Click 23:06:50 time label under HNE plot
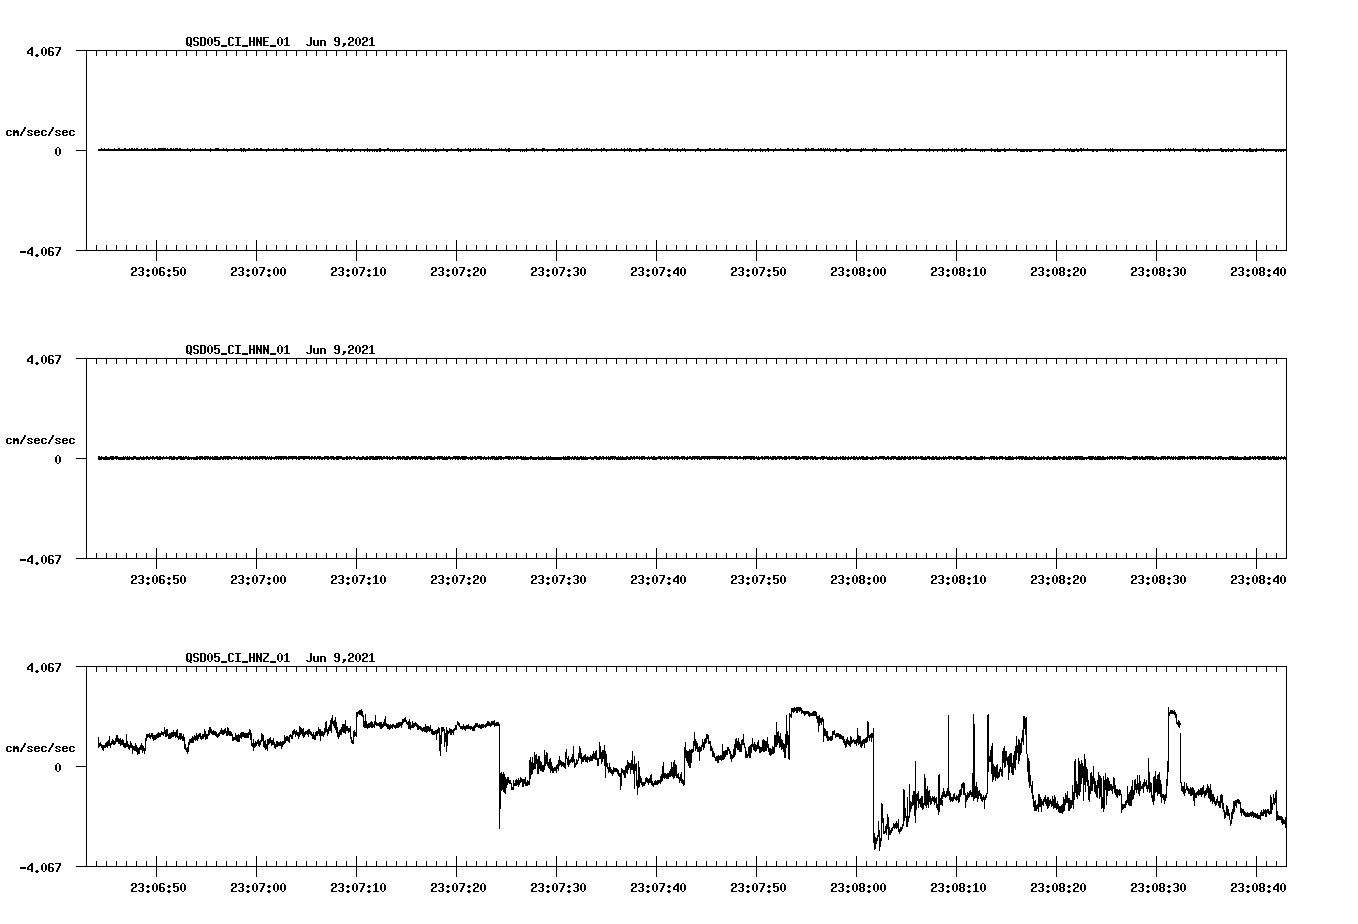The image size is (1358, 924). 158,272
